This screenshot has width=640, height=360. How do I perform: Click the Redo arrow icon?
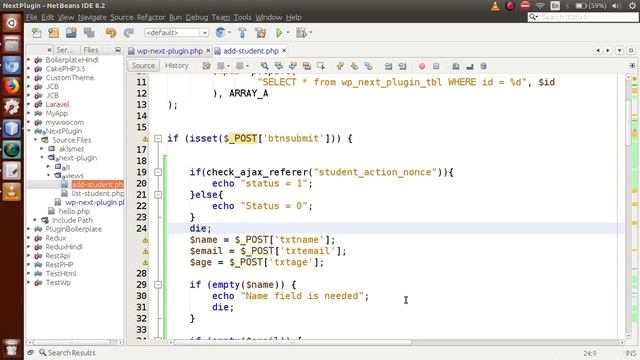(129, 33)
